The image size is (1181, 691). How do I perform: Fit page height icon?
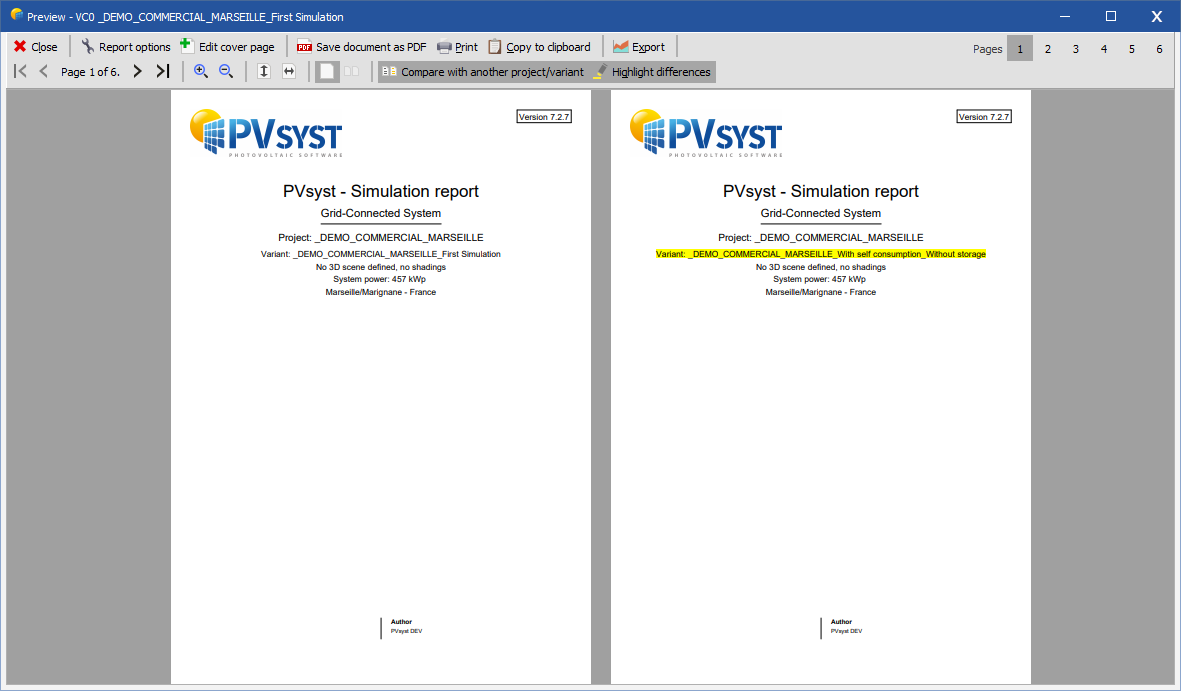[x=264, y=72]
